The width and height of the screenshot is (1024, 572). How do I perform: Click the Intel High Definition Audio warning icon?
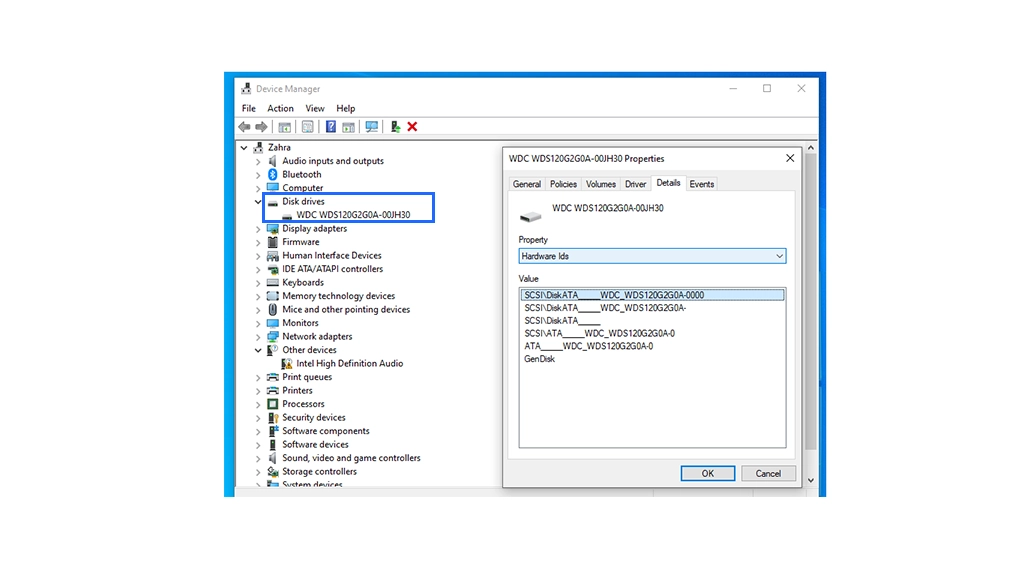click(287, 364)
